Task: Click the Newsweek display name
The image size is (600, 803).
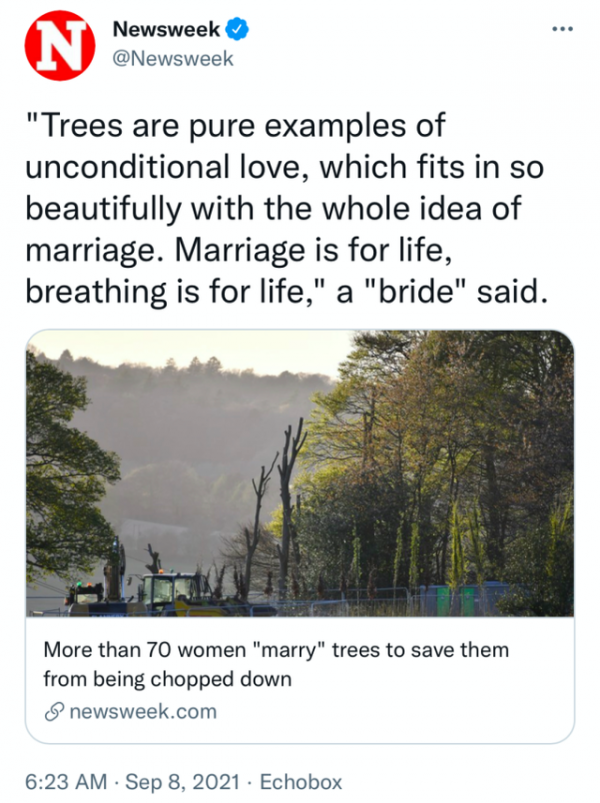Action: click(x=166, y=29)
